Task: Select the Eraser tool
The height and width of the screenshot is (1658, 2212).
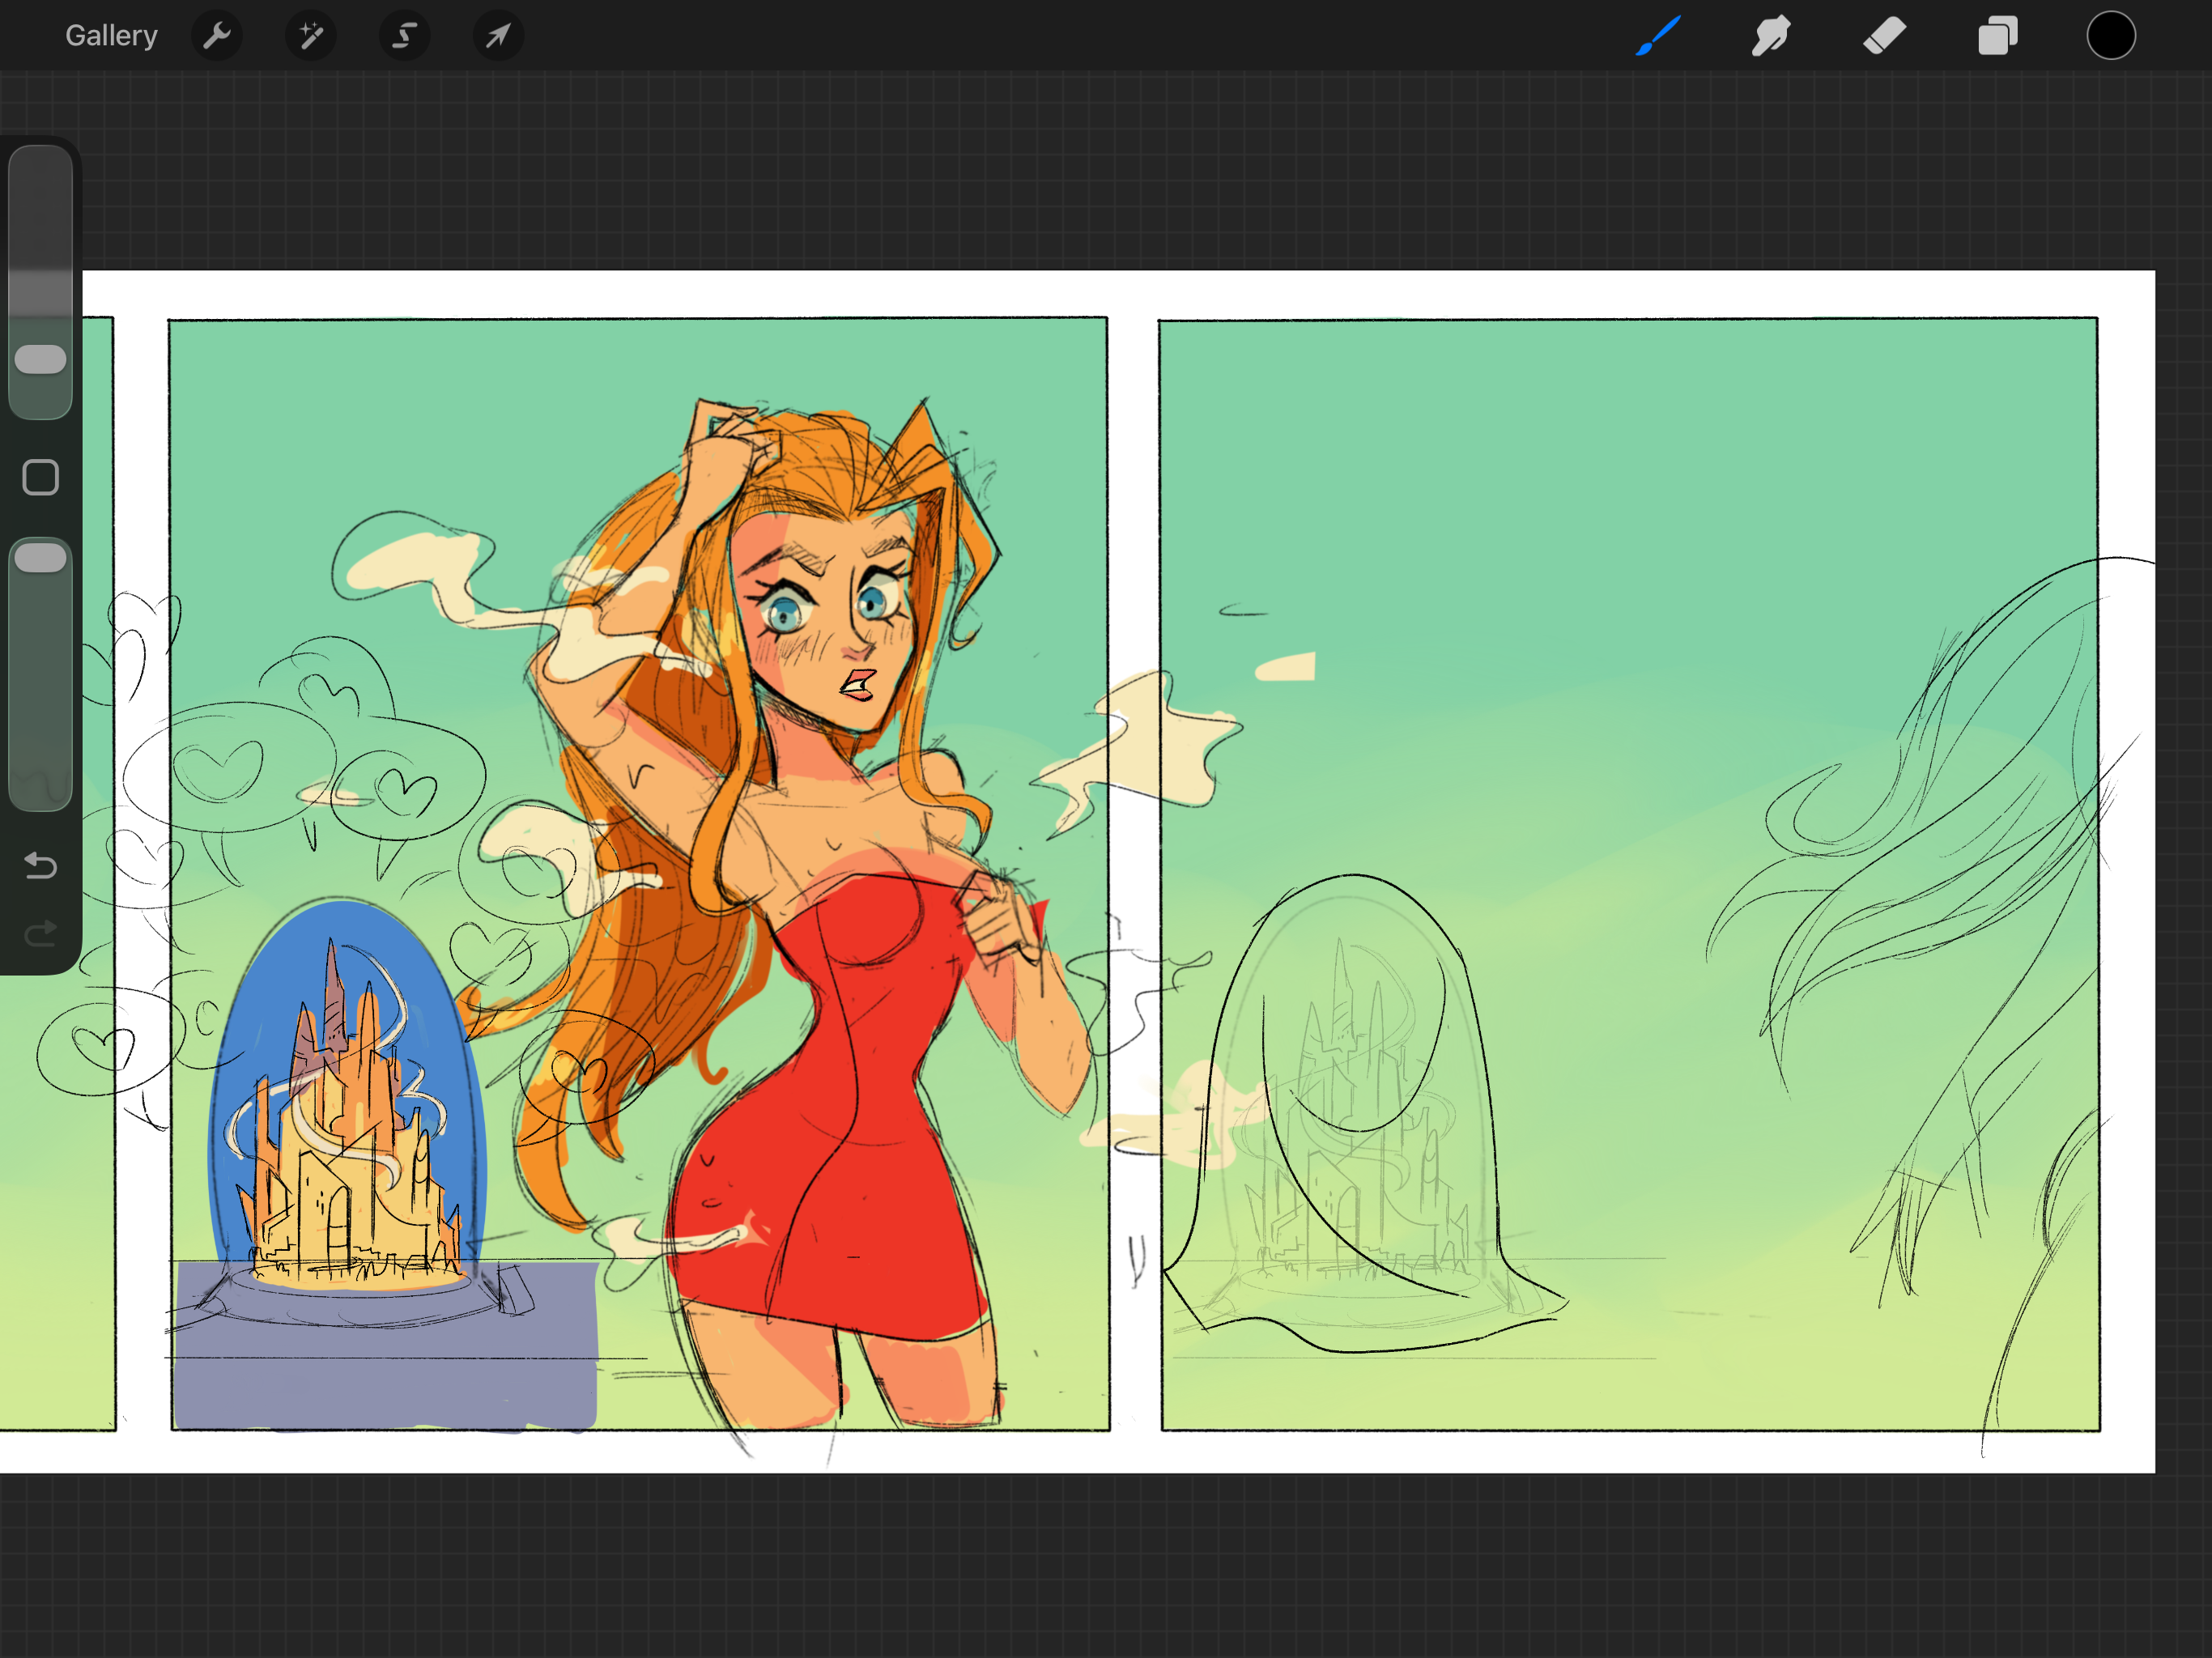Action: [x=1884, y=36]
